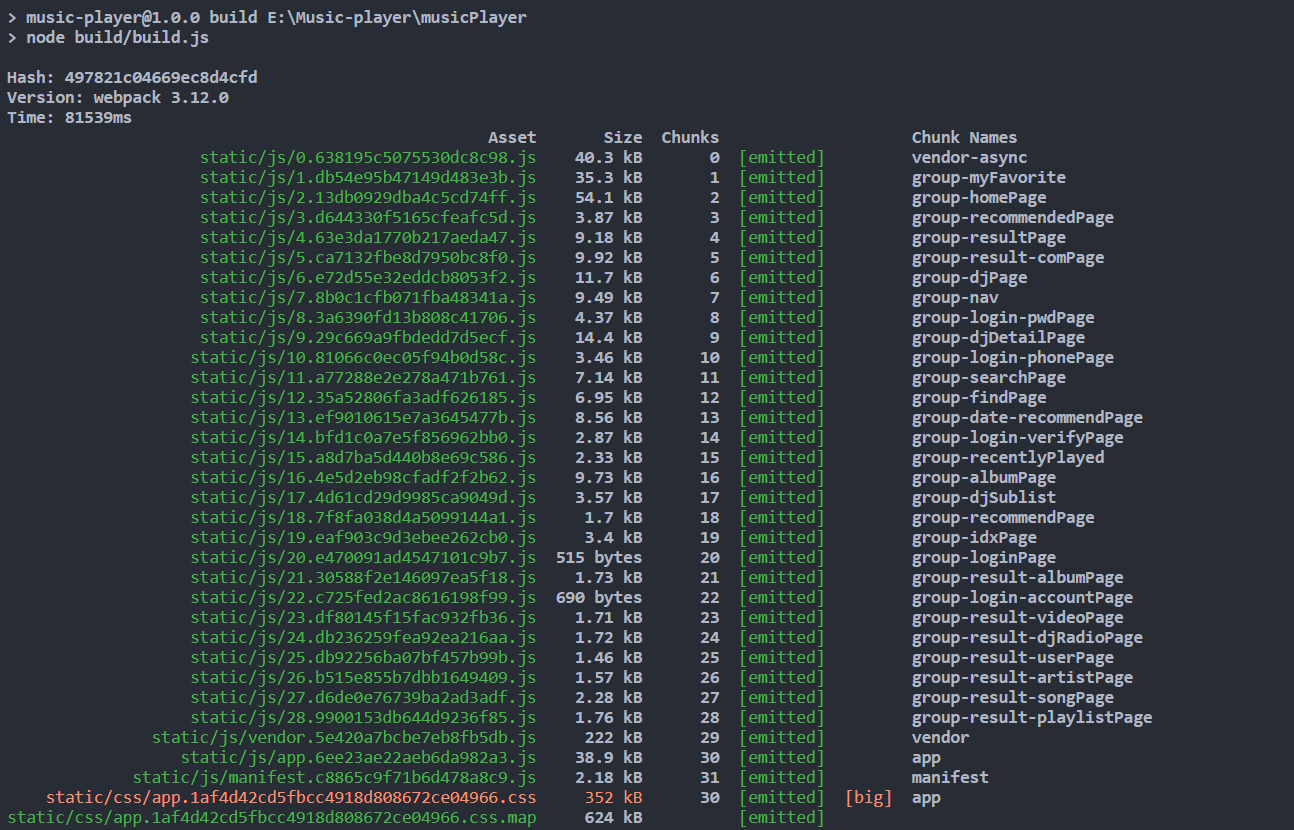Click file static/js/2.13db0929dba4c5cd74ff.js
Screen dimensions: 1294x830
coord(368,198)
